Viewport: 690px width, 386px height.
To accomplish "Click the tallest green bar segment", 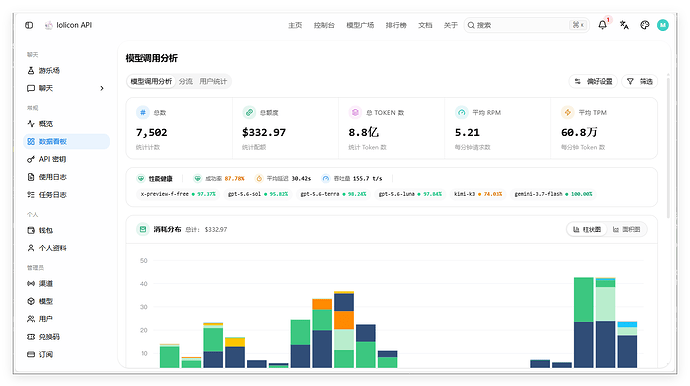I will [584, 300].
